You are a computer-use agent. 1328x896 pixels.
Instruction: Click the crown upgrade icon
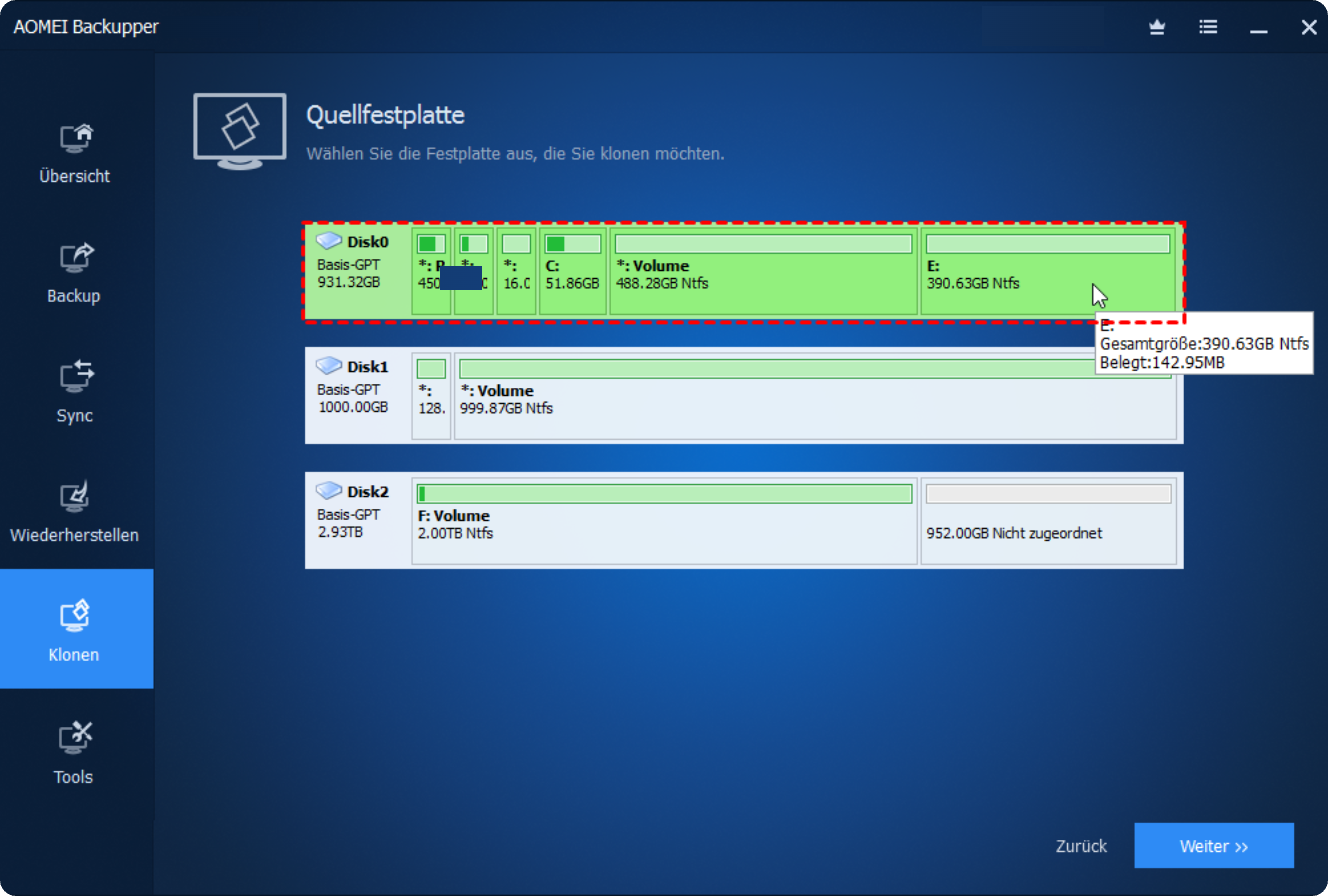(x=1157, y=28)
